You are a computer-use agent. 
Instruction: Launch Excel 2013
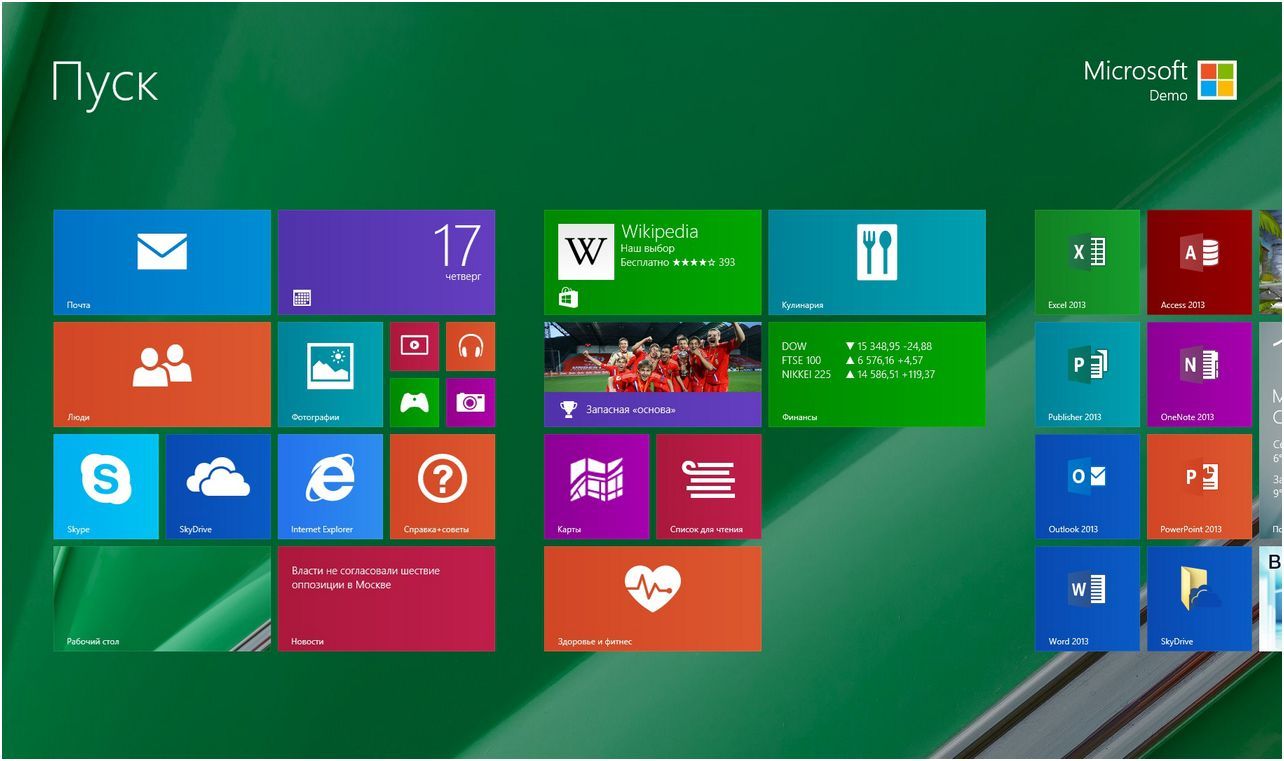point(1086,262)
